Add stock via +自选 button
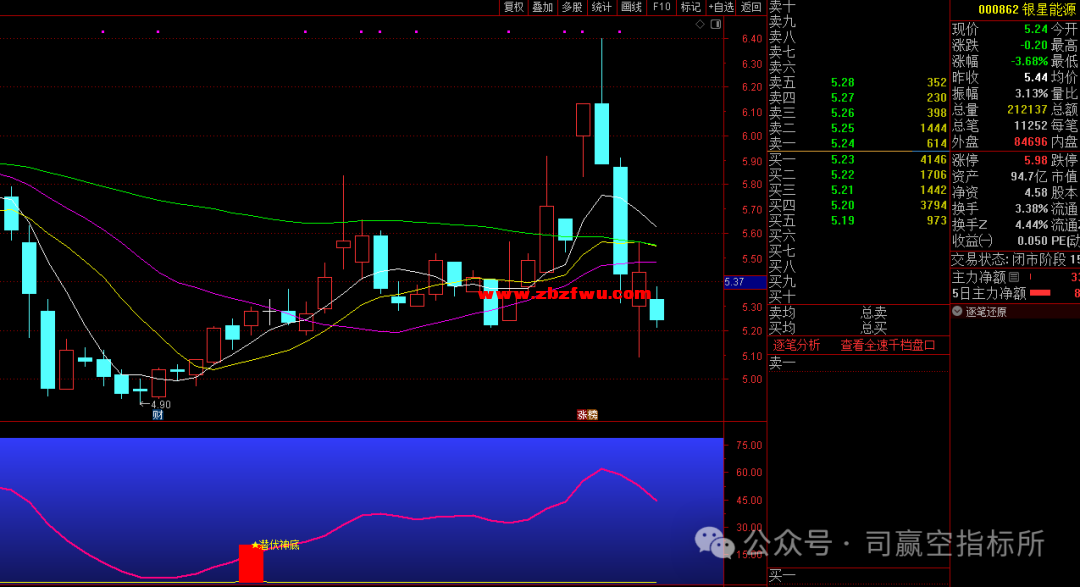The height and width of the screenshot is (587, 1080). click(721, 7)
